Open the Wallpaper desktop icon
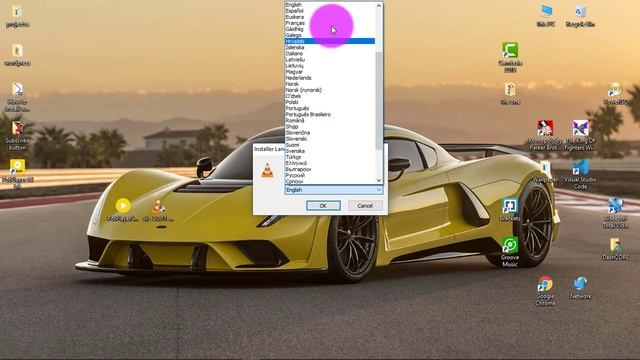 [545, 171]
